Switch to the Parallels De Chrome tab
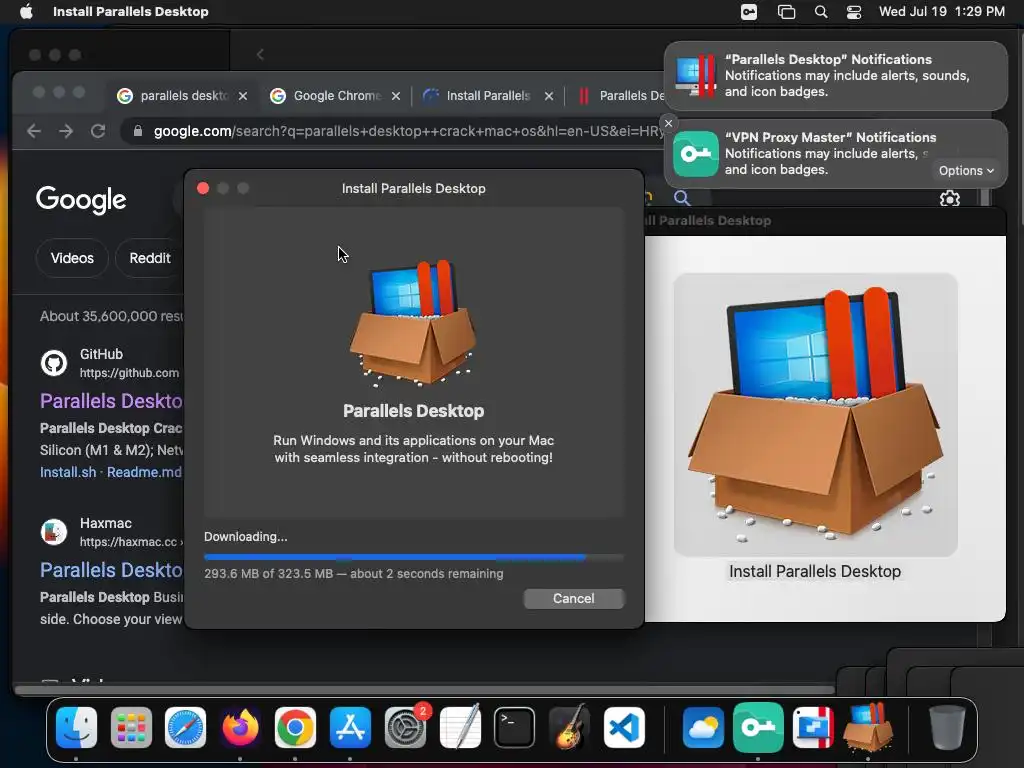Screen dimensions: 1024x768 [622, 96]
